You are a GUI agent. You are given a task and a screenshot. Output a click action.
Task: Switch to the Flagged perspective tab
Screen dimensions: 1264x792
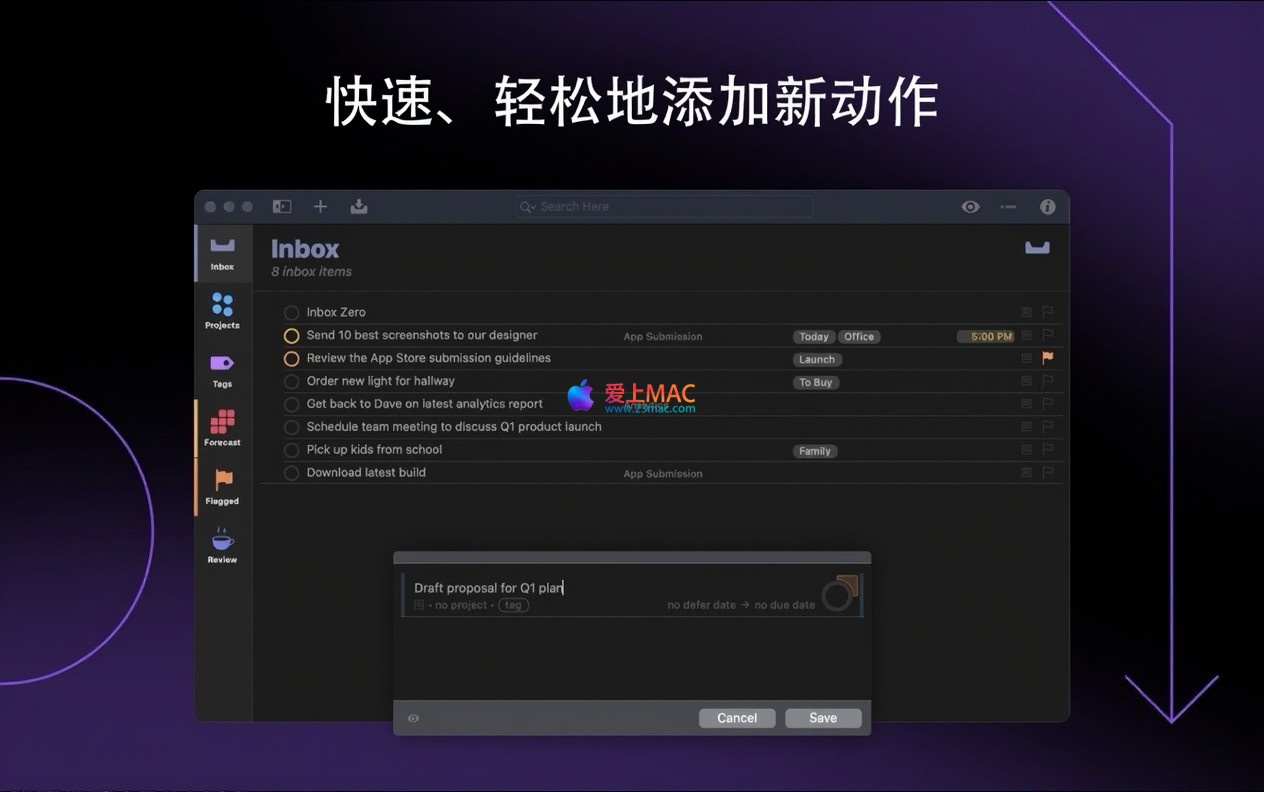[x=222, y=486]
